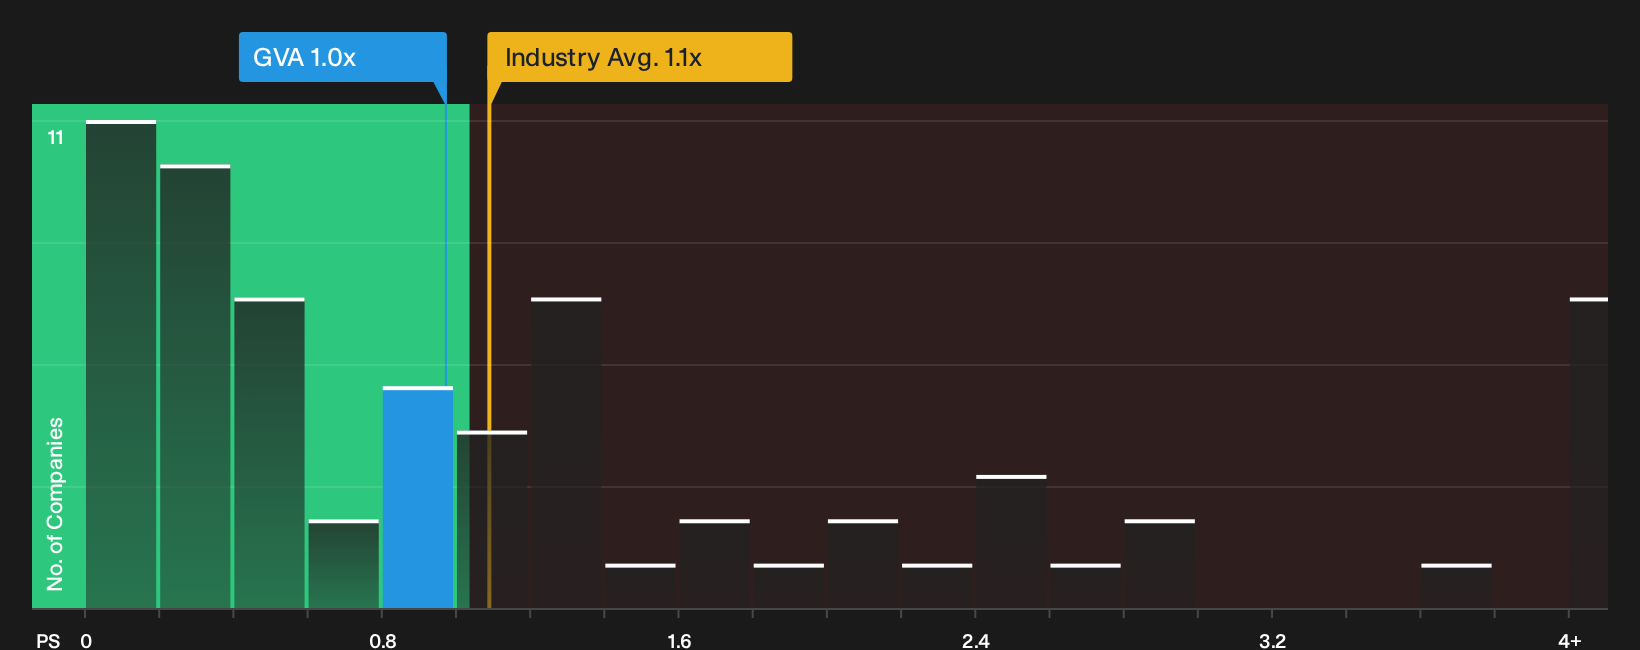Select the tallest bar reaching 11 companies
This screenshot has width=1640, height=650.
click(121, 364)
